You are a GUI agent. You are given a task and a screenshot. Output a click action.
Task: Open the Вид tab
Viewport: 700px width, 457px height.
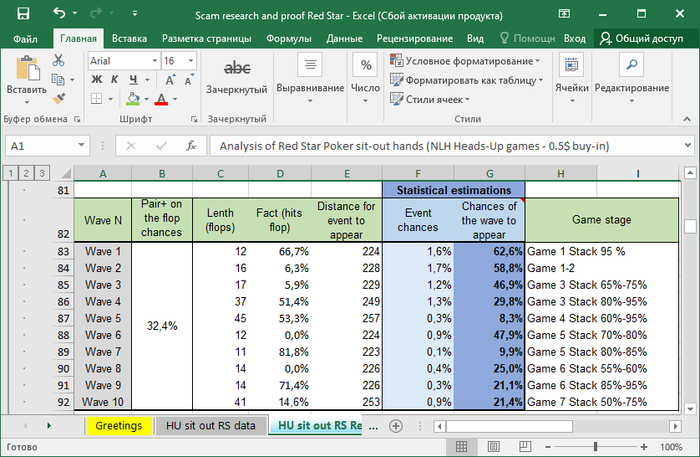point(475,39)
